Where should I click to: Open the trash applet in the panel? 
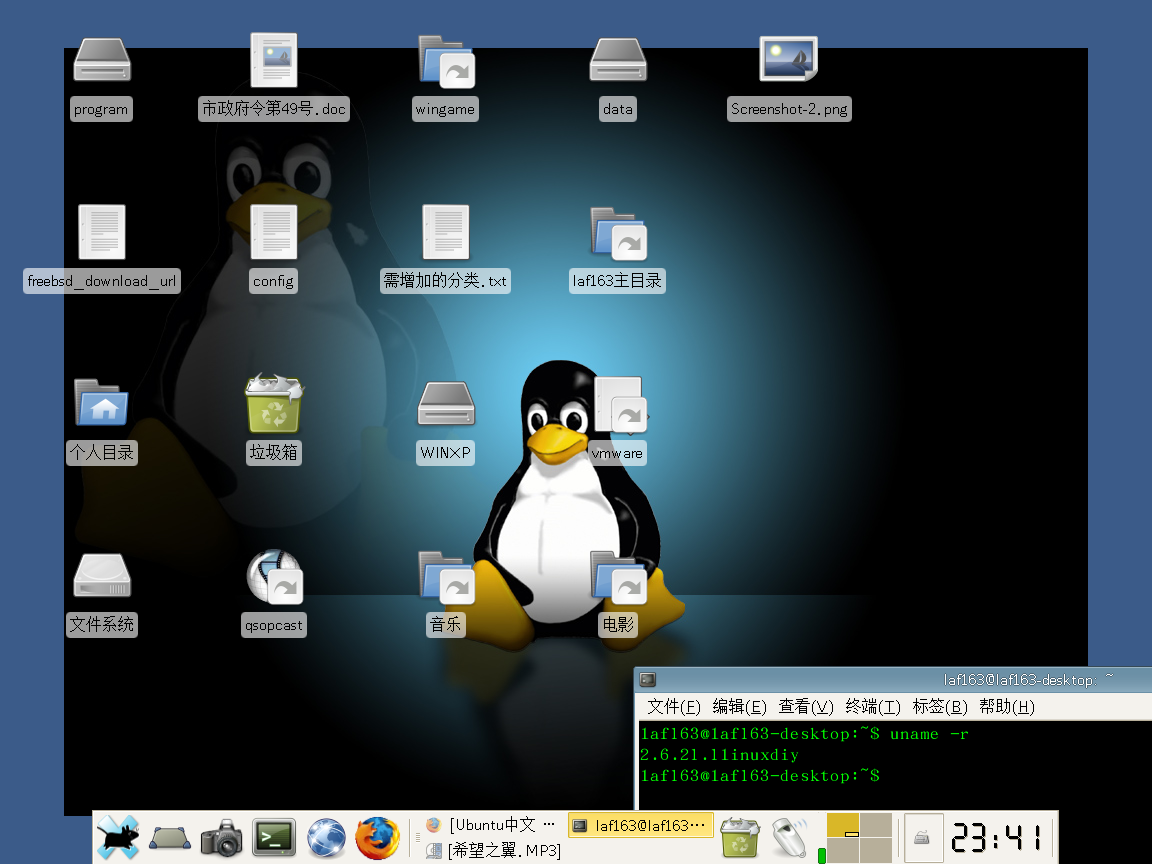739,838
